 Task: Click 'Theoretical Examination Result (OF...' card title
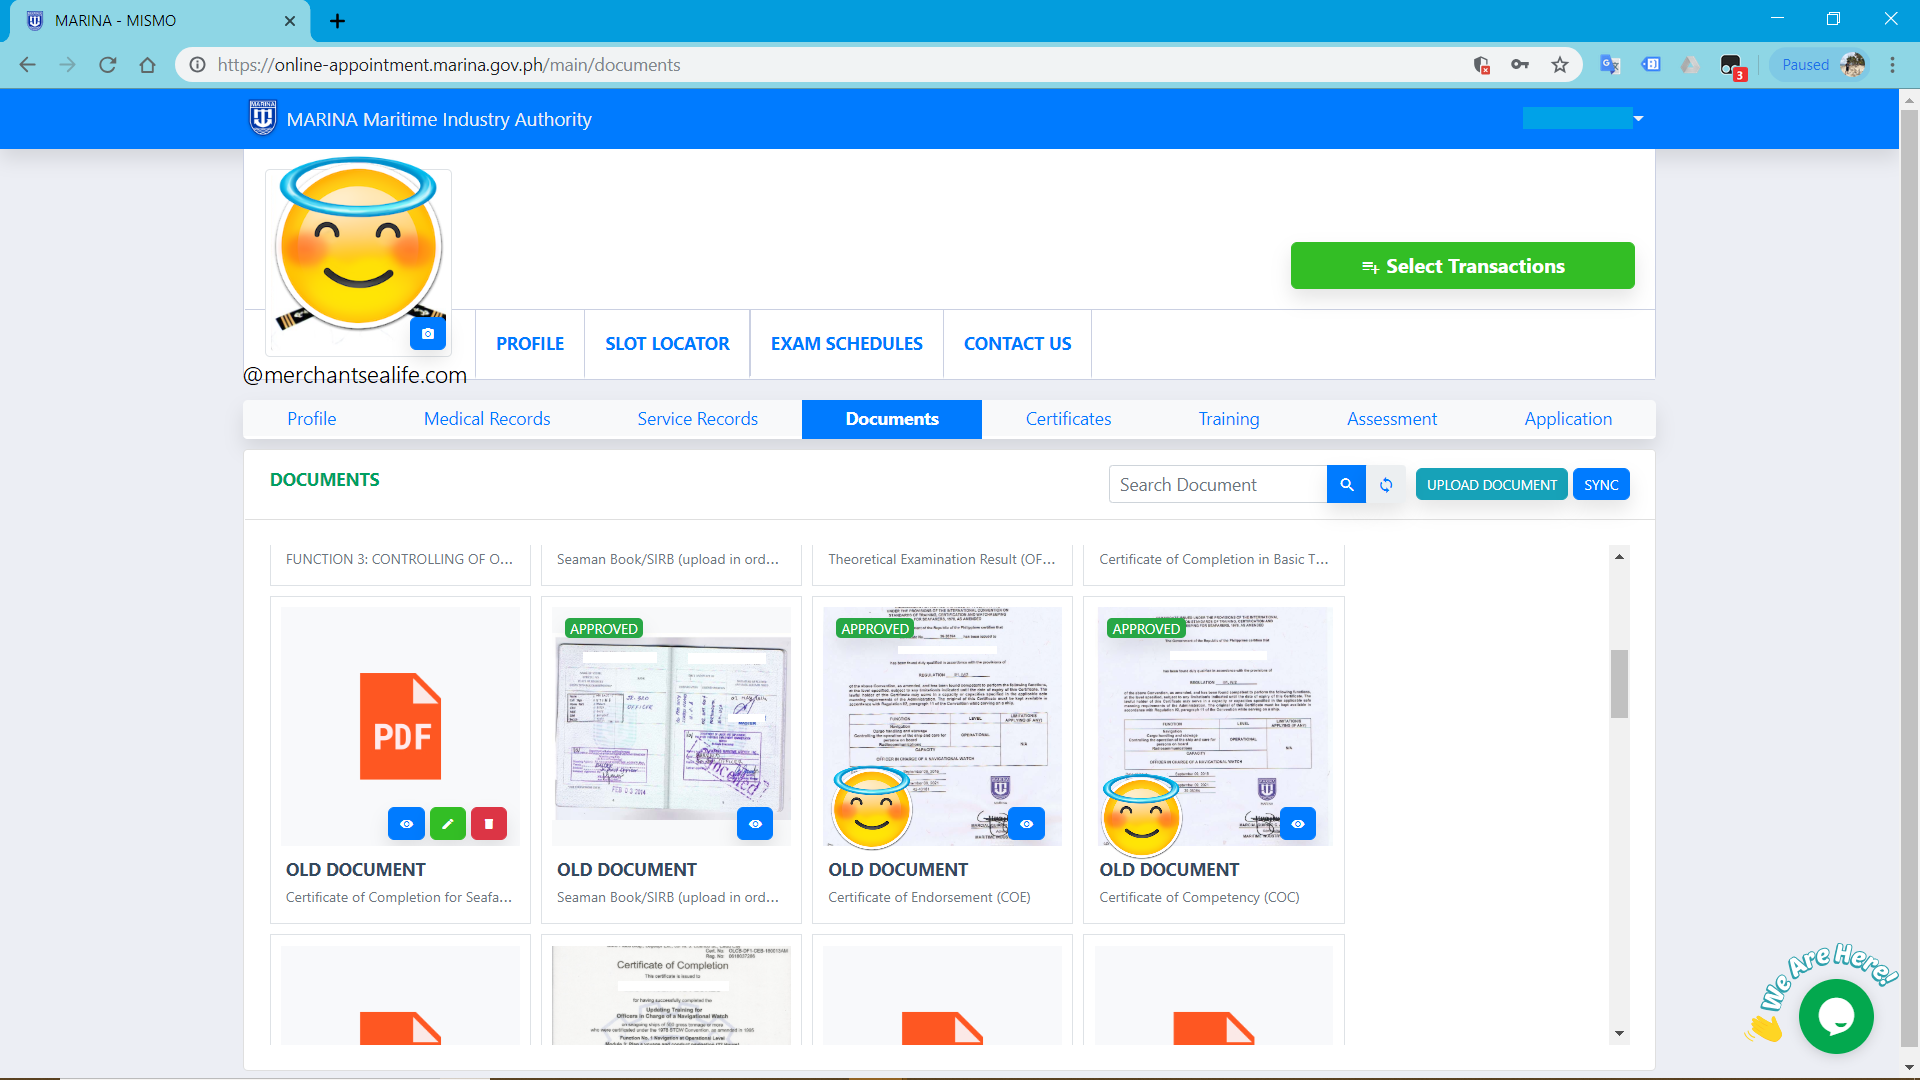(x=941, y=559)
